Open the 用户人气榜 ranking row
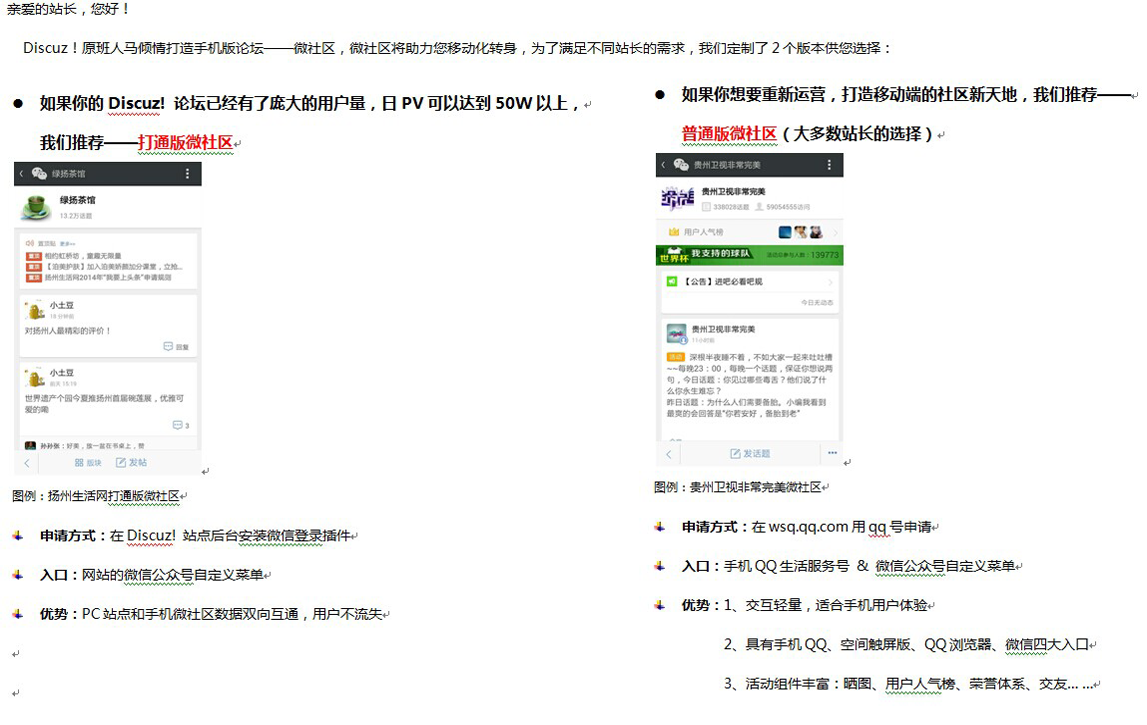The width and height of the screenshot is (1147, 725). click(750, 232)
